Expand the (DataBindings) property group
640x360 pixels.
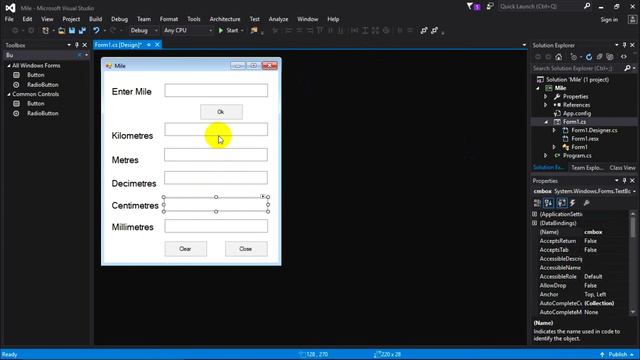tap(535, 223)
